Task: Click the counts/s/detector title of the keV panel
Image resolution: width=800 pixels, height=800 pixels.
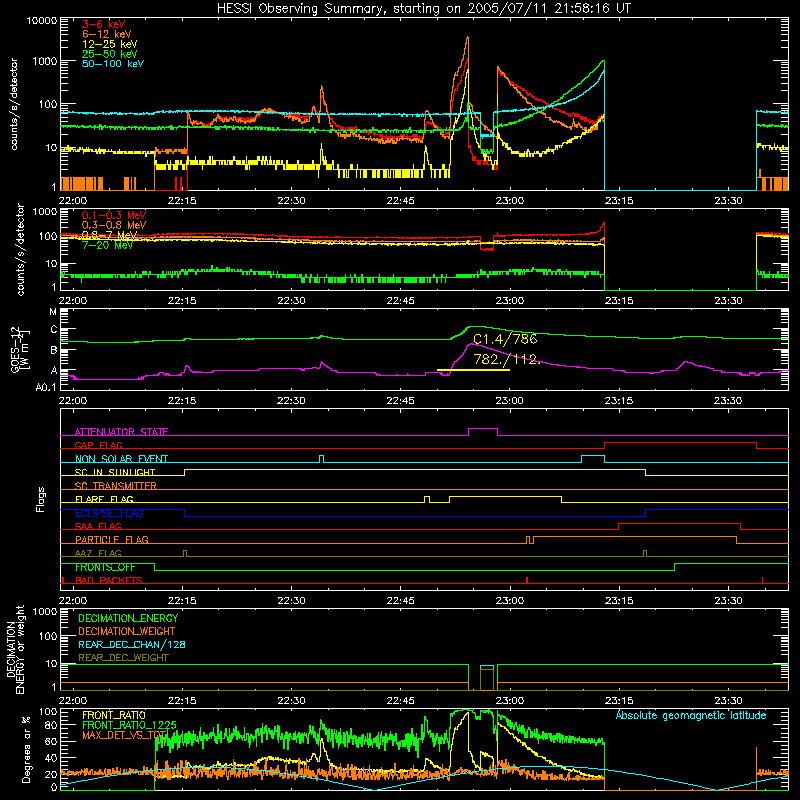Action: (x=14, y=104)
